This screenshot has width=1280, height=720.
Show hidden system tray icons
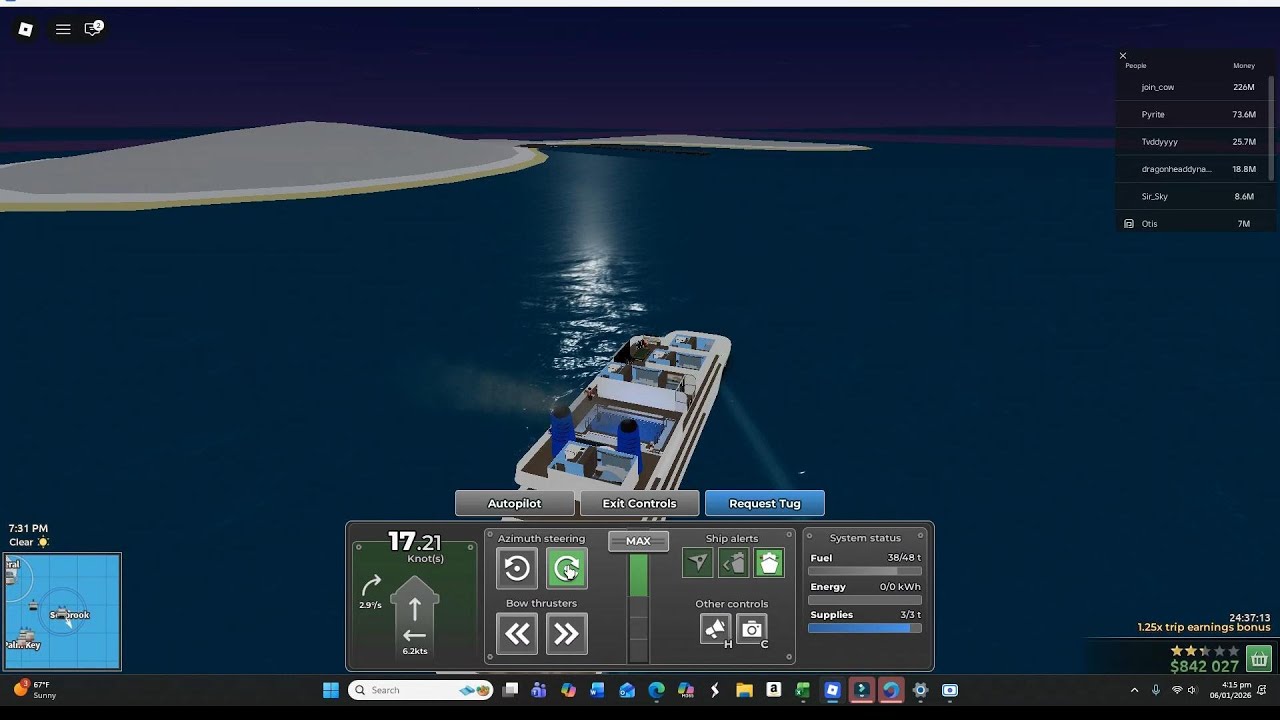[x=1134, y=690]
